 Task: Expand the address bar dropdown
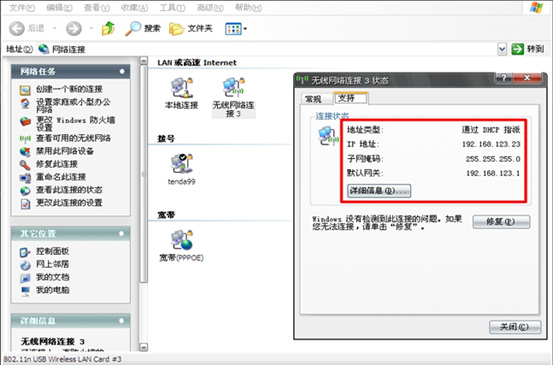(502, 49)
